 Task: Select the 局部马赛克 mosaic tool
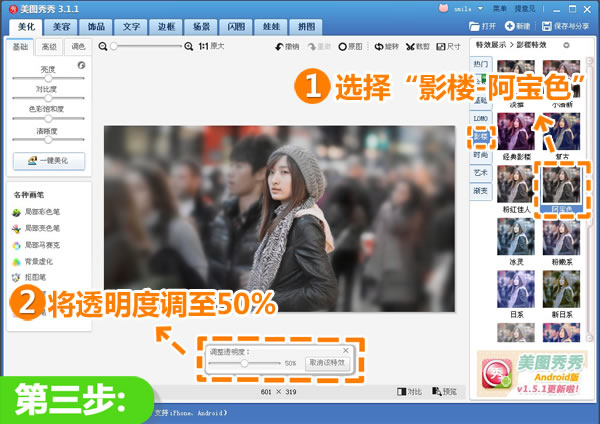point(36,245)
